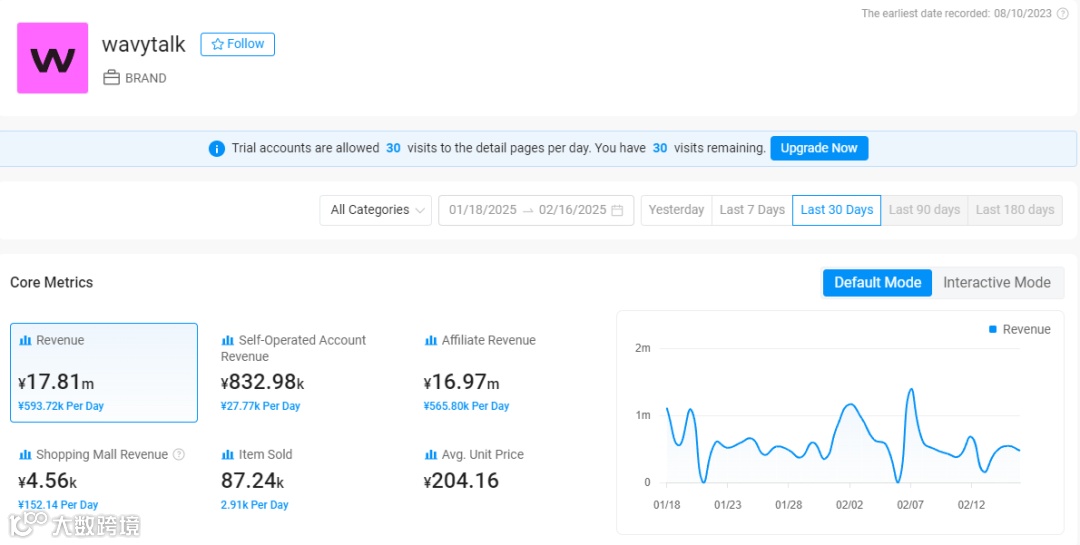Click the Item Sold chart icon
Image resolution: width=1080 pixels, height=545 pixels.
click(227, 455)
